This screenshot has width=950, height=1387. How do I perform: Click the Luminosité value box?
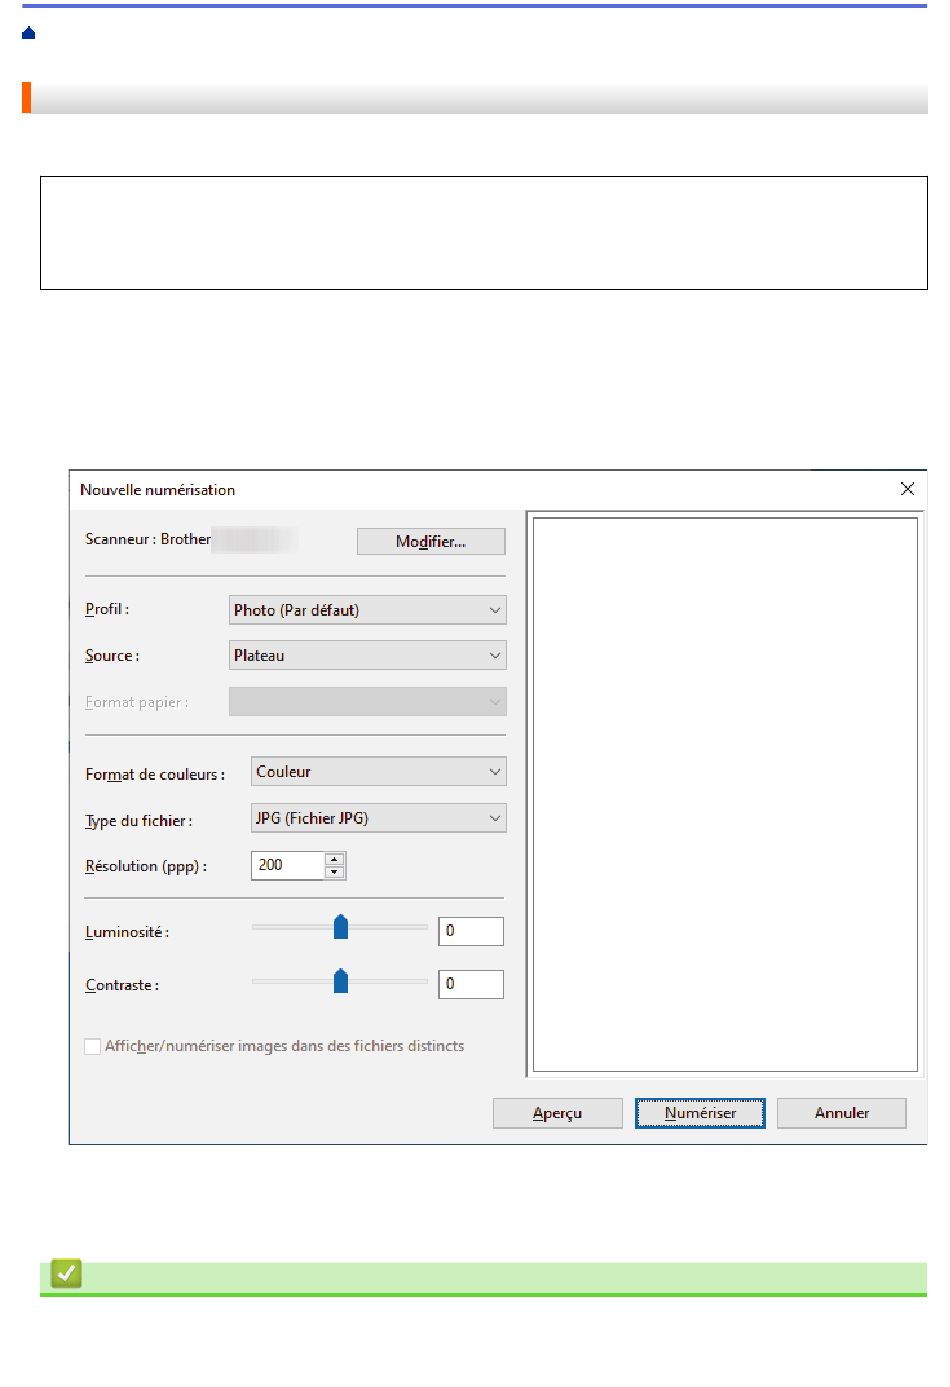(471, 931)
